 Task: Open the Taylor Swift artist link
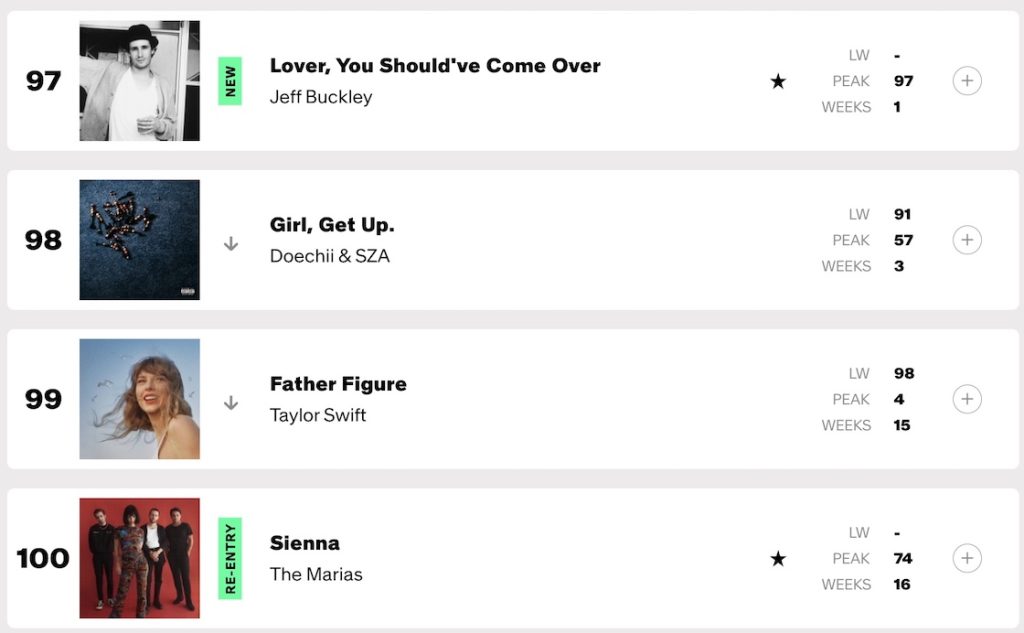tap(319, 416)
